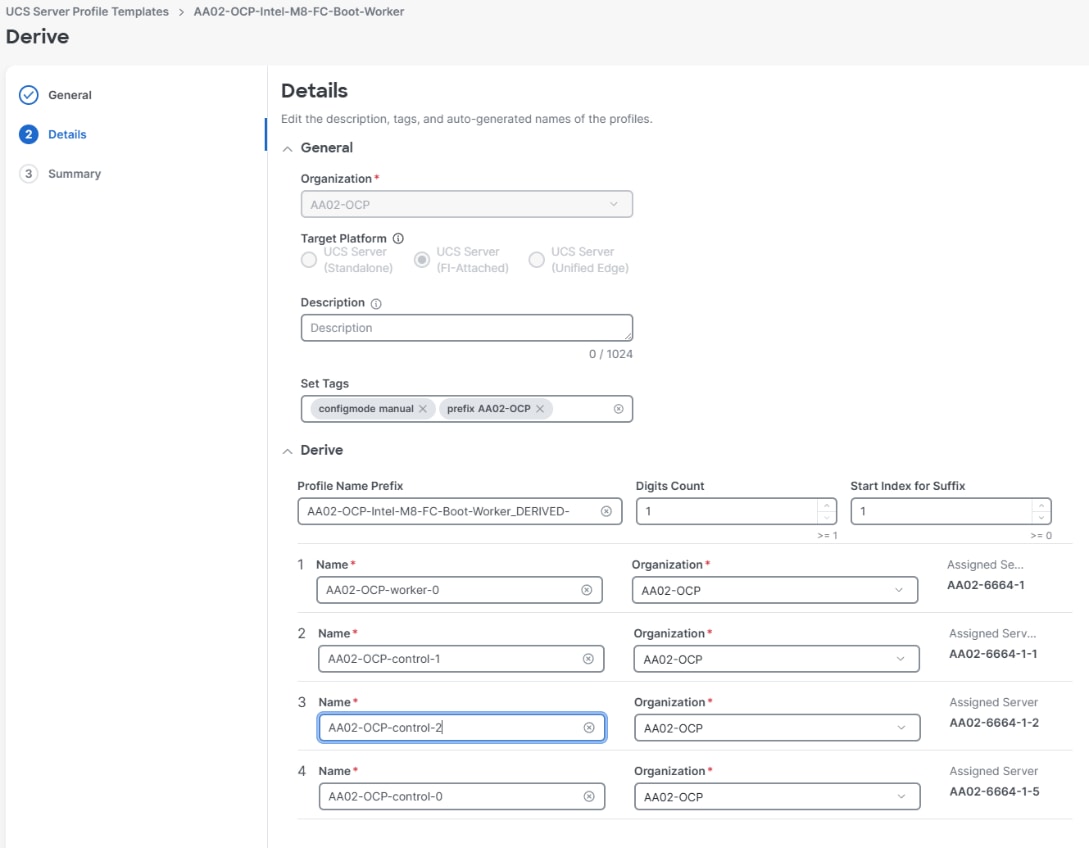Select the Details wizard step
Screen dimensions: 1089x848
[x=67, y=135]
